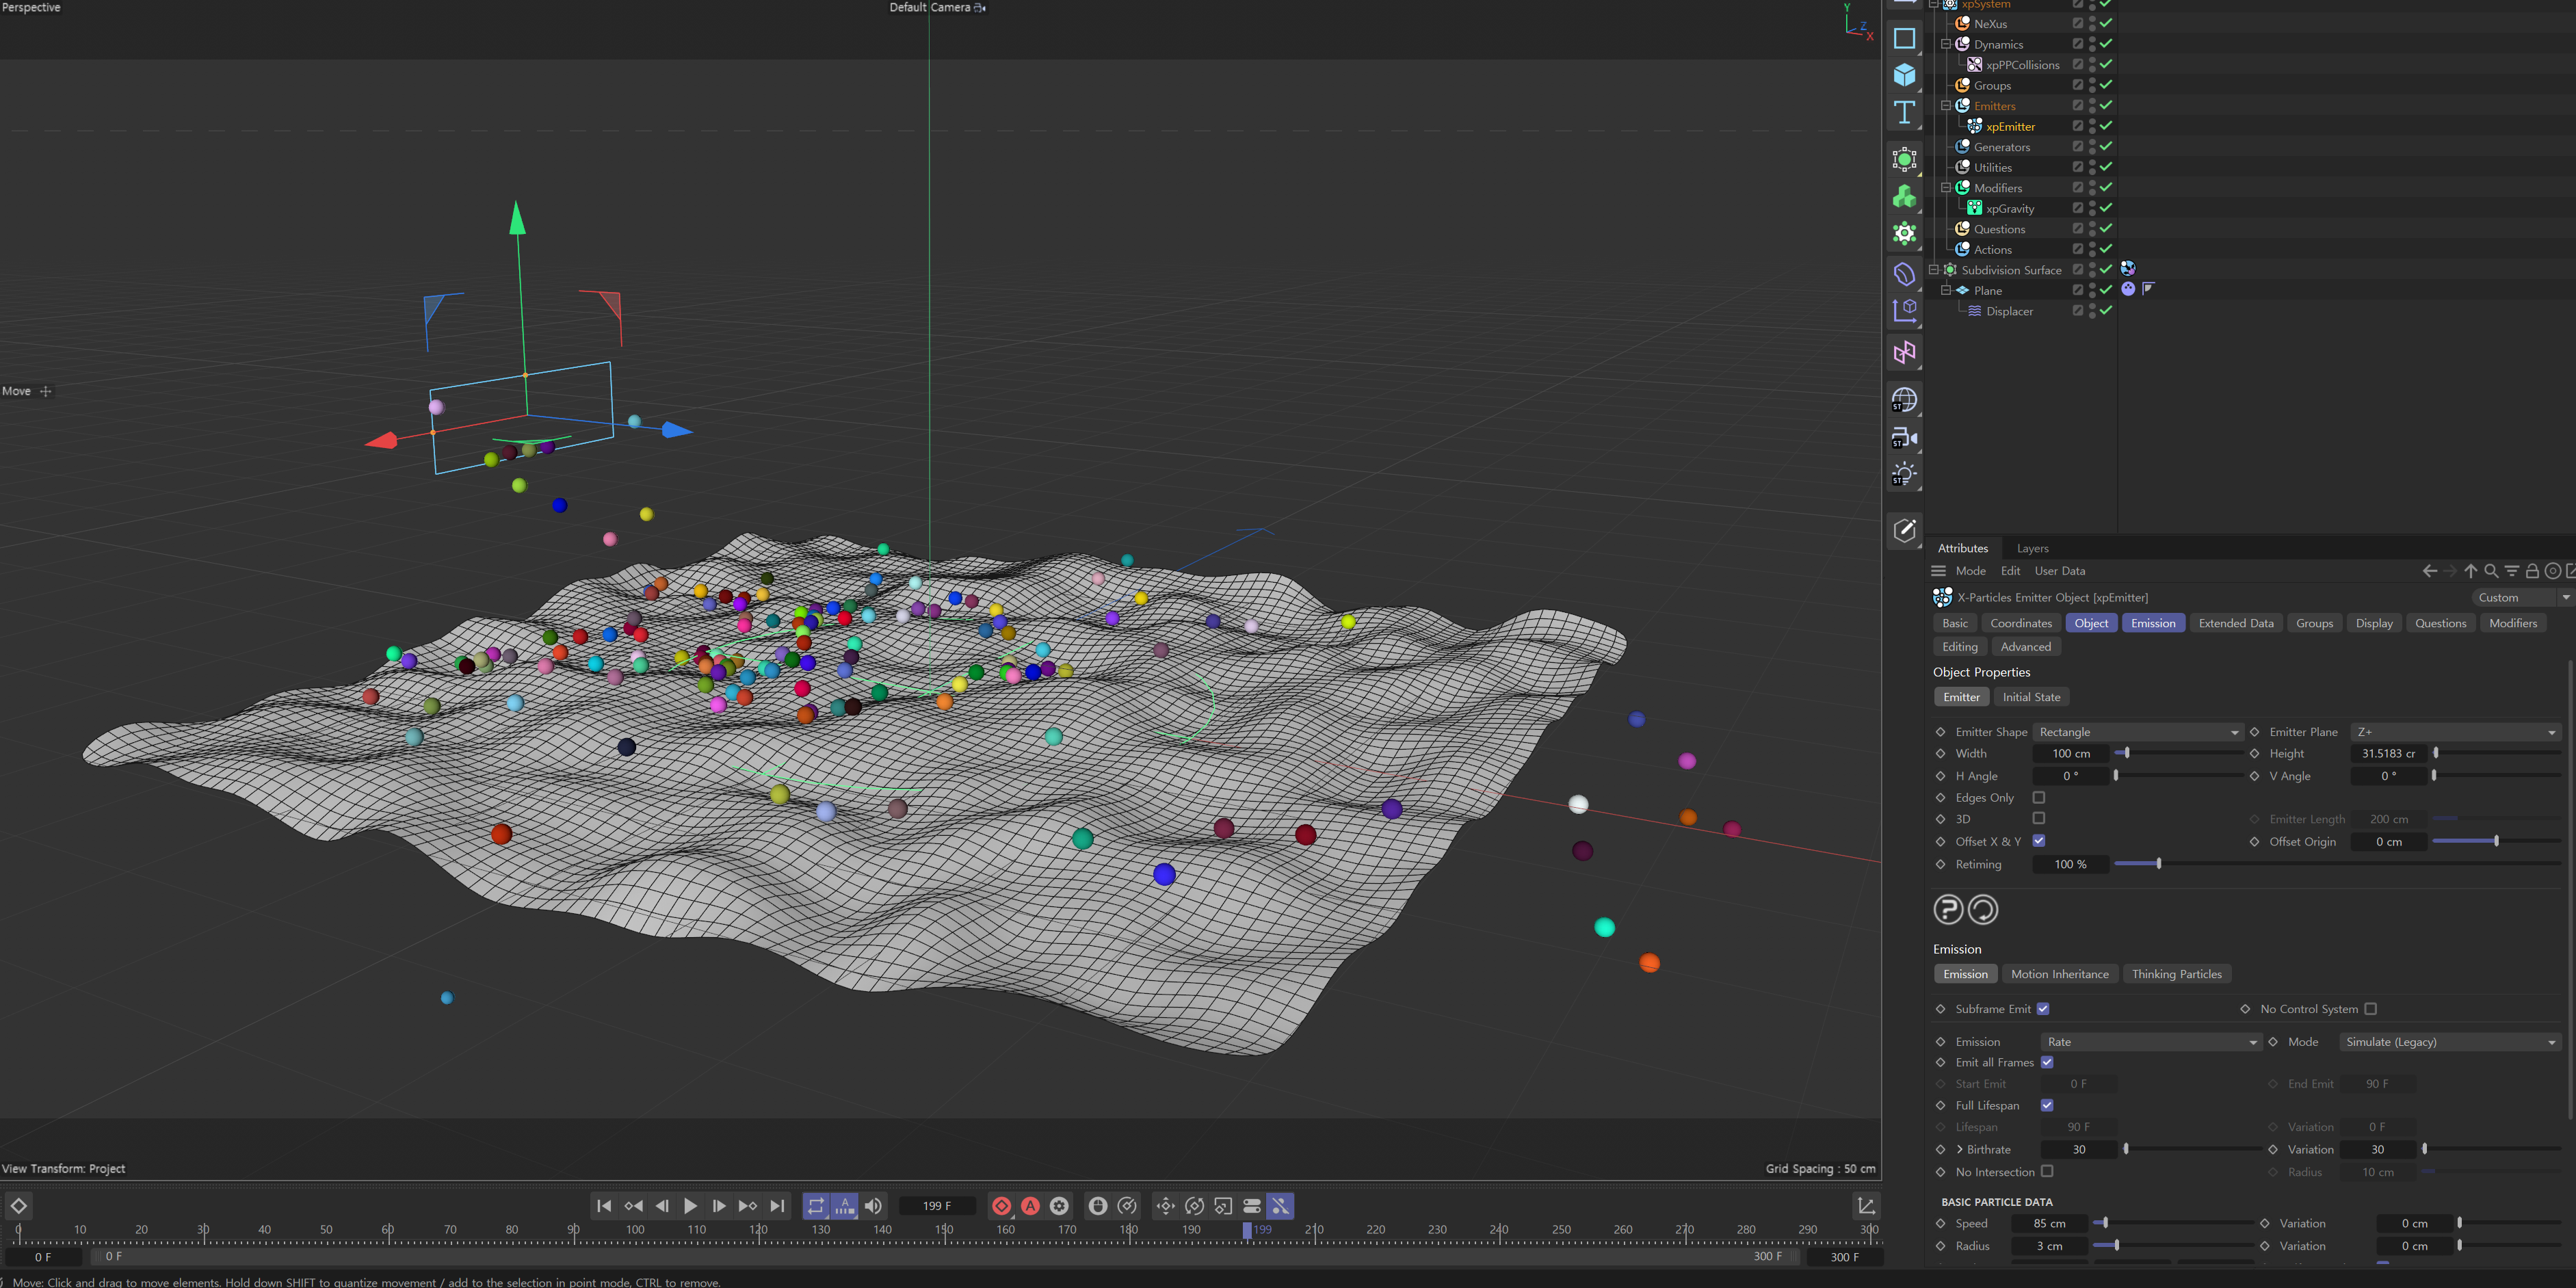
Task: Toggle rotation keyframe recording icon
Action: pos(1194,1206)
